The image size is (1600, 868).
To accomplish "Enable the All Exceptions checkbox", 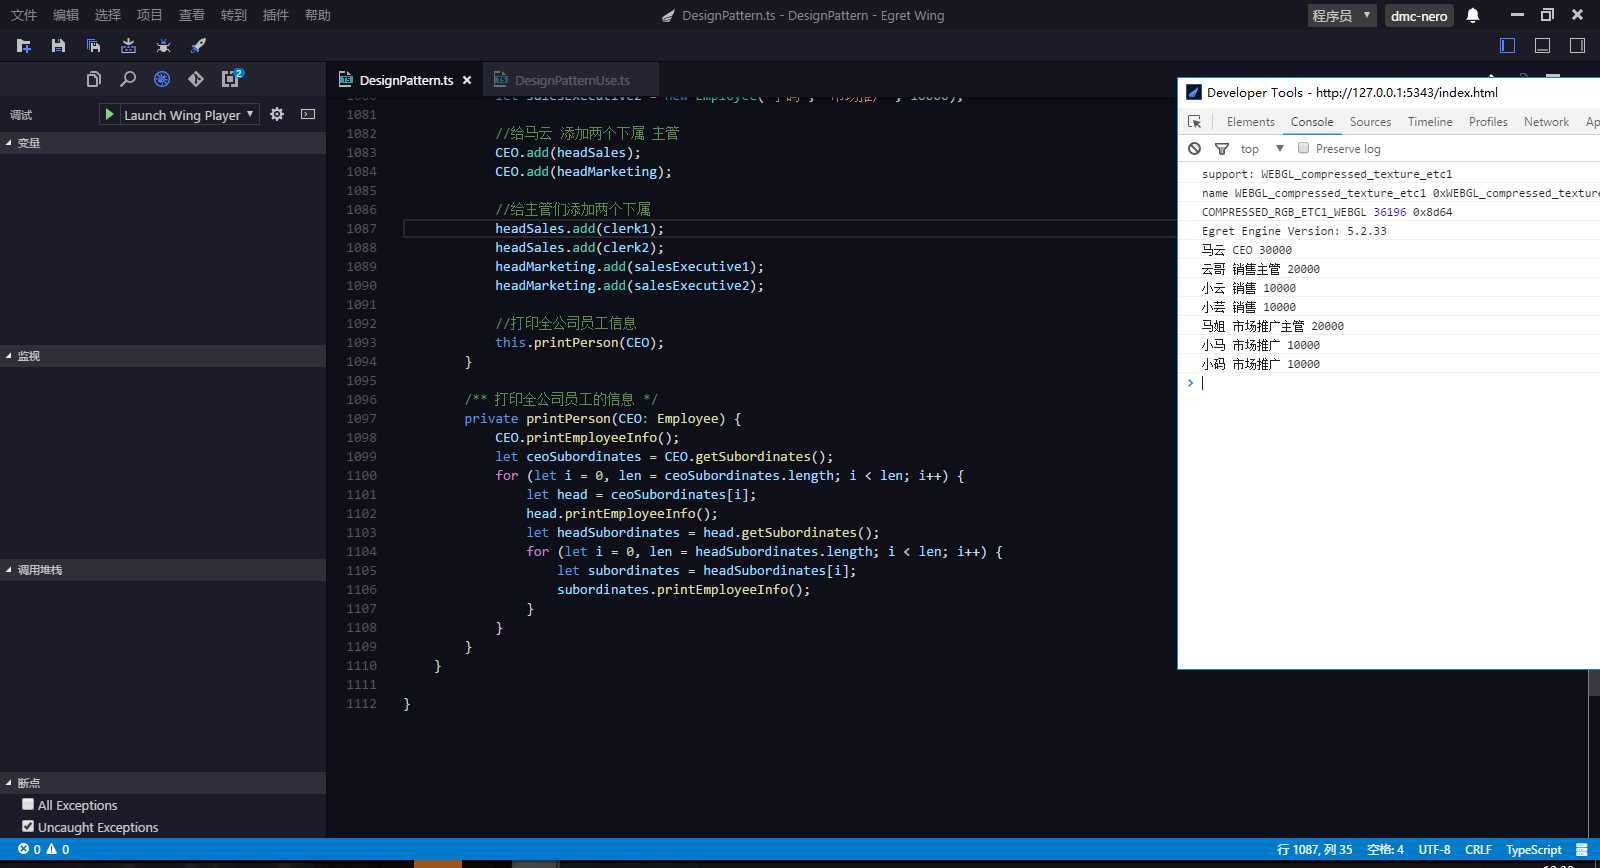I will click(x=28, y=804).
